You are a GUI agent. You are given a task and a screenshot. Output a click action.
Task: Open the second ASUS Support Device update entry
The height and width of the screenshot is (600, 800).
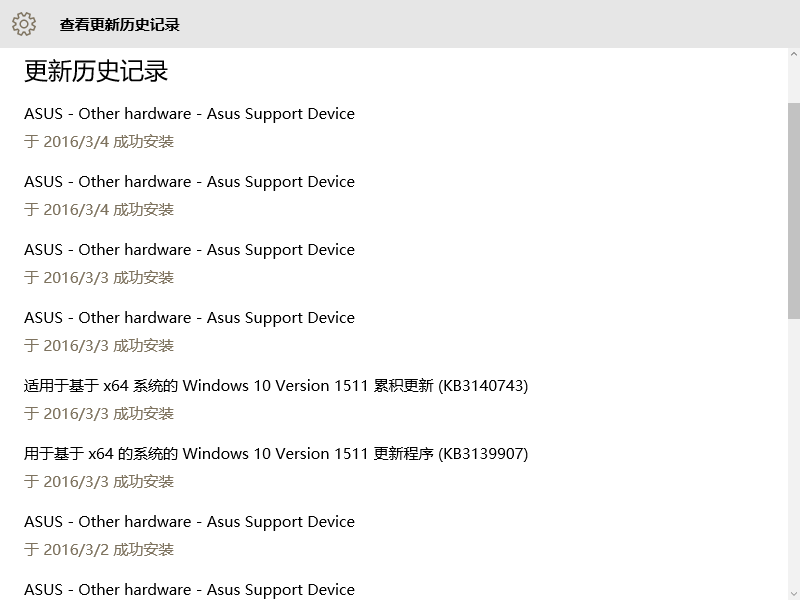coord(189,182)
